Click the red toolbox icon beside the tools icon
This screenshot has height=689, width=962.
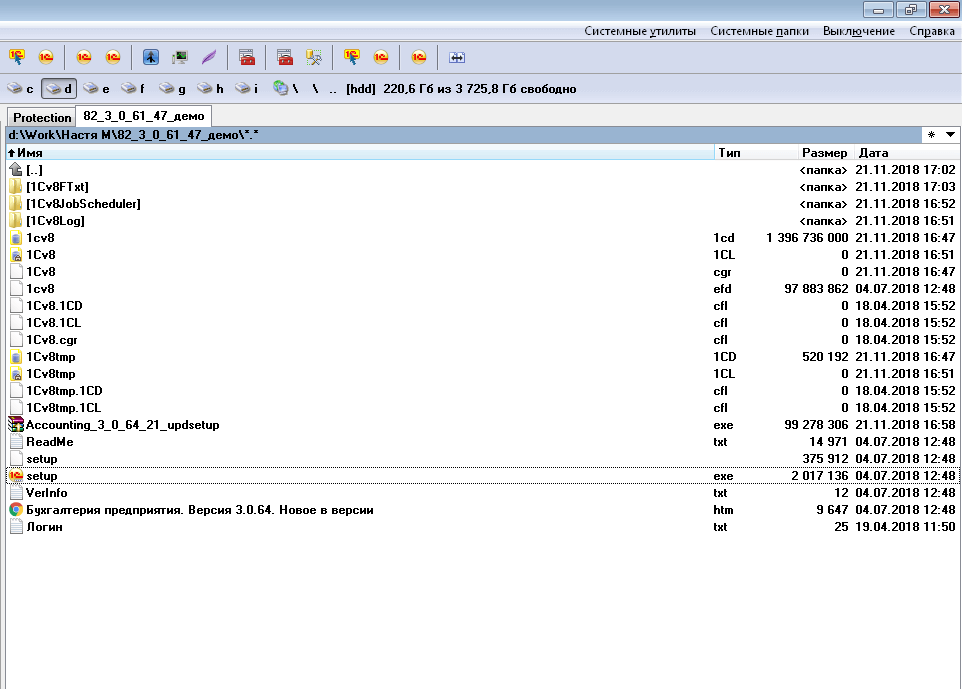coord(285,57)
